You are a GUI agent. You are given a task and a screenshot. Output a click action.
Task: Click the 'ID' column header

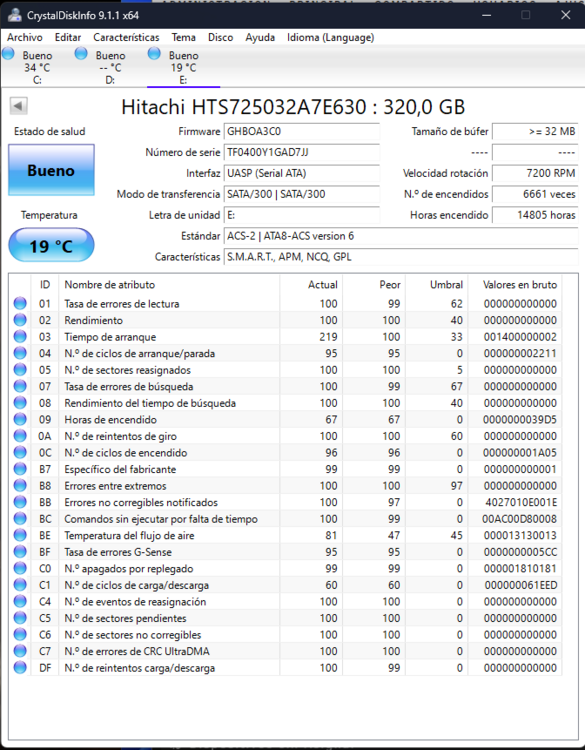click(x=45, y=285)
